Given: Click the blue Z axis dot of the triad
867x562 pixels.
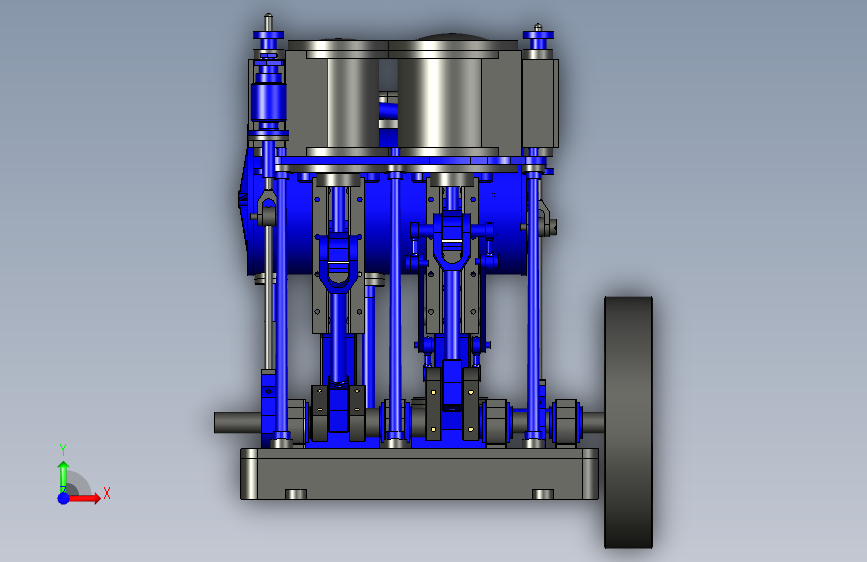Looking at the screenshot, I should 64,498.
